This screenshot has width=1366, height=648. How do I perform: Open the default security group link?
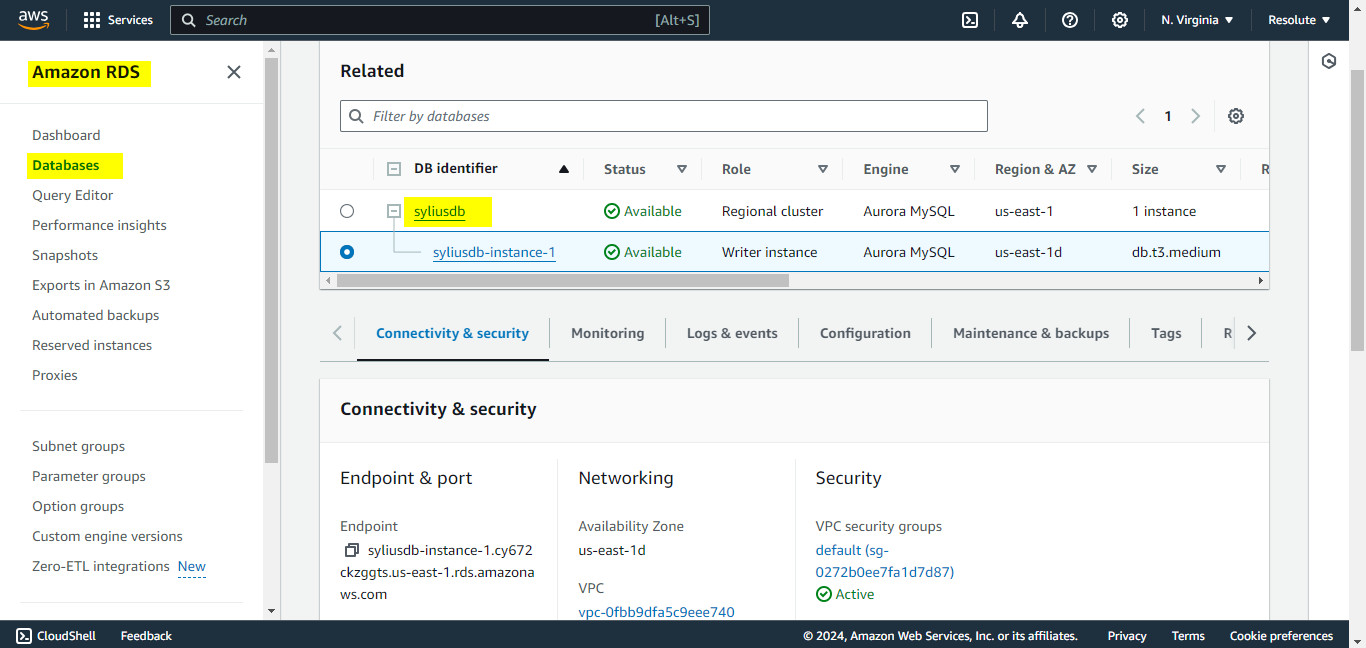(x=885, y=561)
